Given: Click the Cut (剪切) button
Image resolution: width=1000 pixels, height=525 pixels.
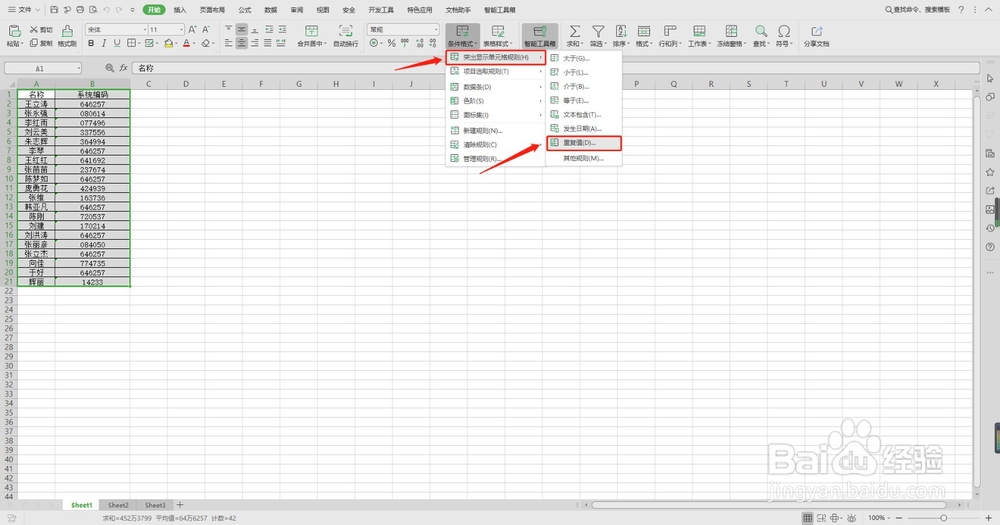Looking at the screenshot, I should (x=41, y=30).
